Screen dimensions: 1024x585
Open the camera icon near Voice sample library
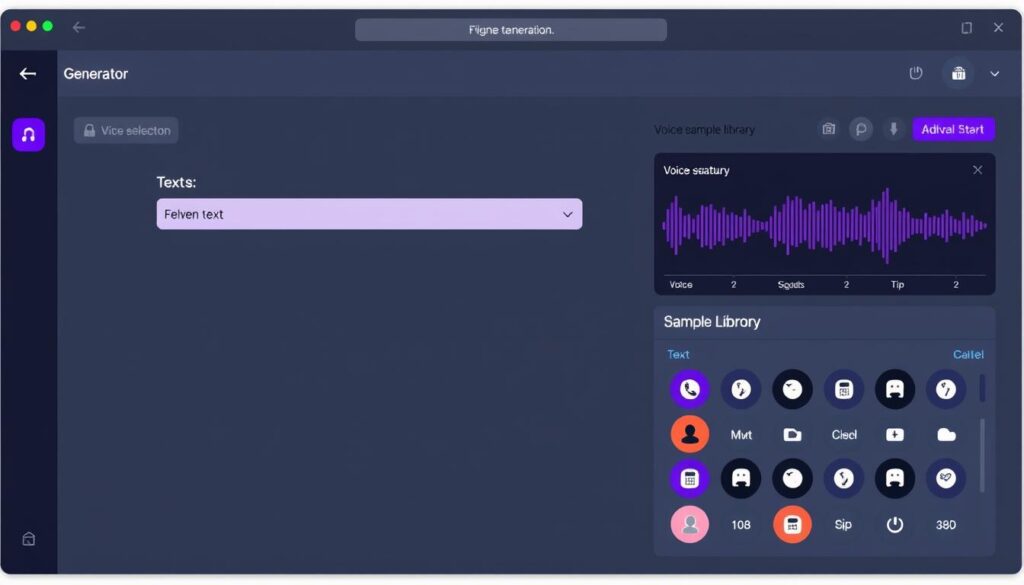(828, 128)
